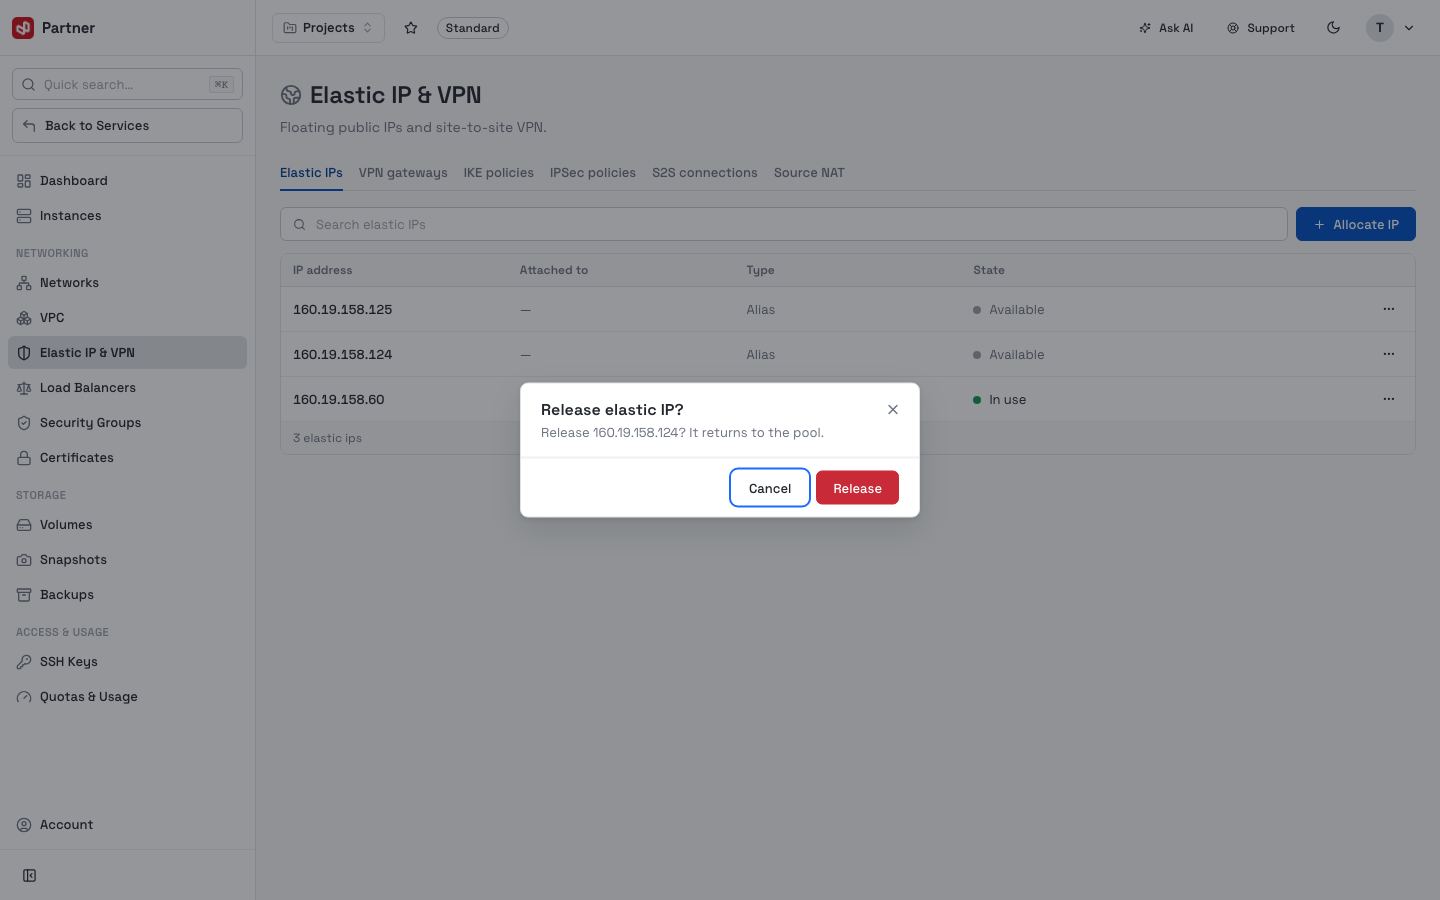The height and width of the screenshot is (900, 1440).
Task: Star the current project
Action: click(x=411, y=28)
